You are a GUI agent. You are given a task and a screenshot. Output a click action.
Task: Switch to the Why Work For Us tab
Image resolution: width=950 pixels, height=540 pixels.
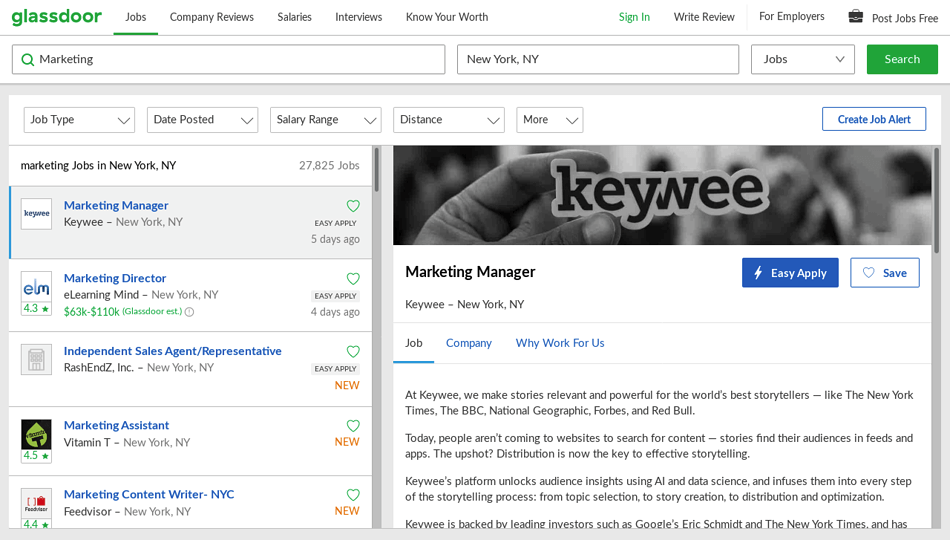pyautogui.click(x=560, y=343)
